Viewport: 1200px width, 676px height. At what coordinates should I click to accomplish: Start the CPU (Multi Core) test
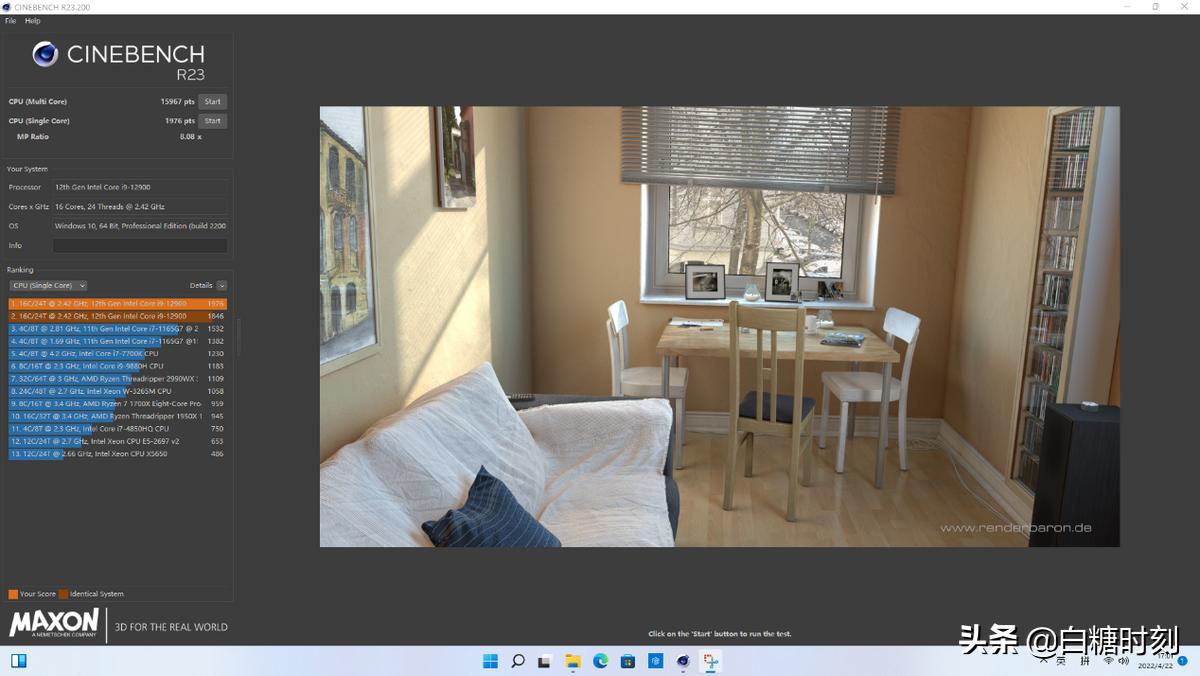(x=212, y=102)
